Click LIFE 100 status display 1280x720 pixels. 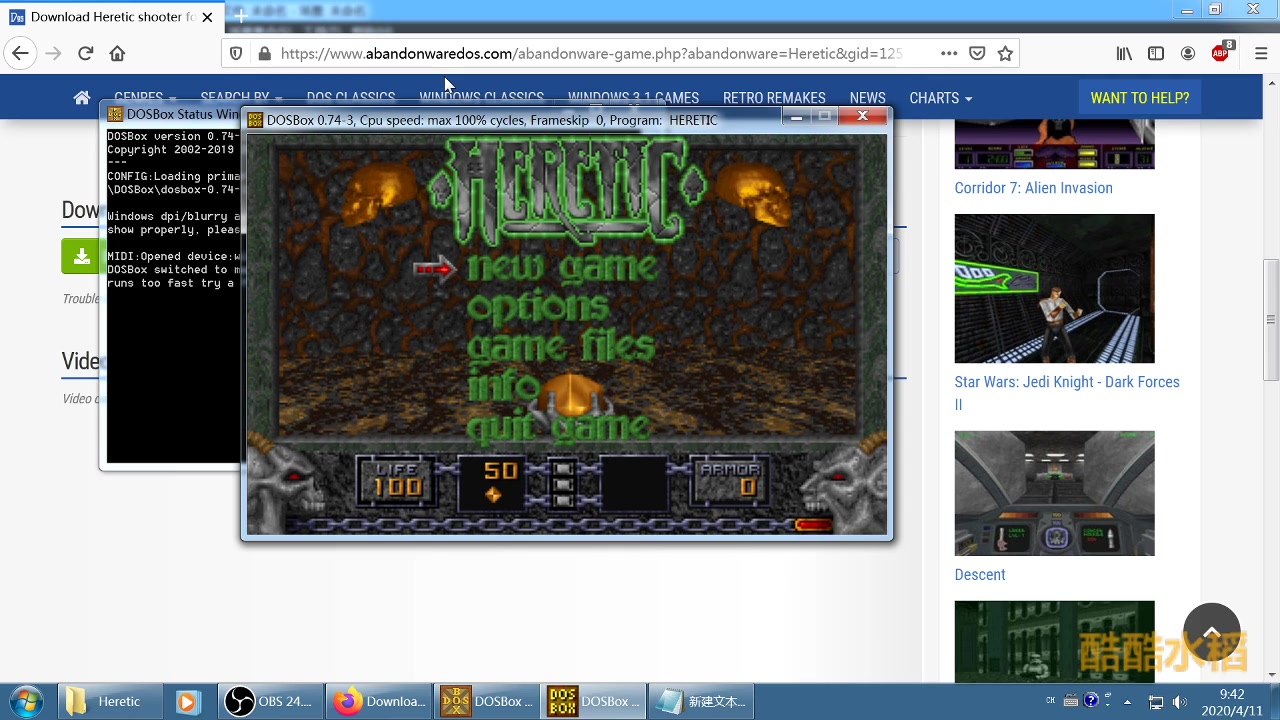click(398, 480)
